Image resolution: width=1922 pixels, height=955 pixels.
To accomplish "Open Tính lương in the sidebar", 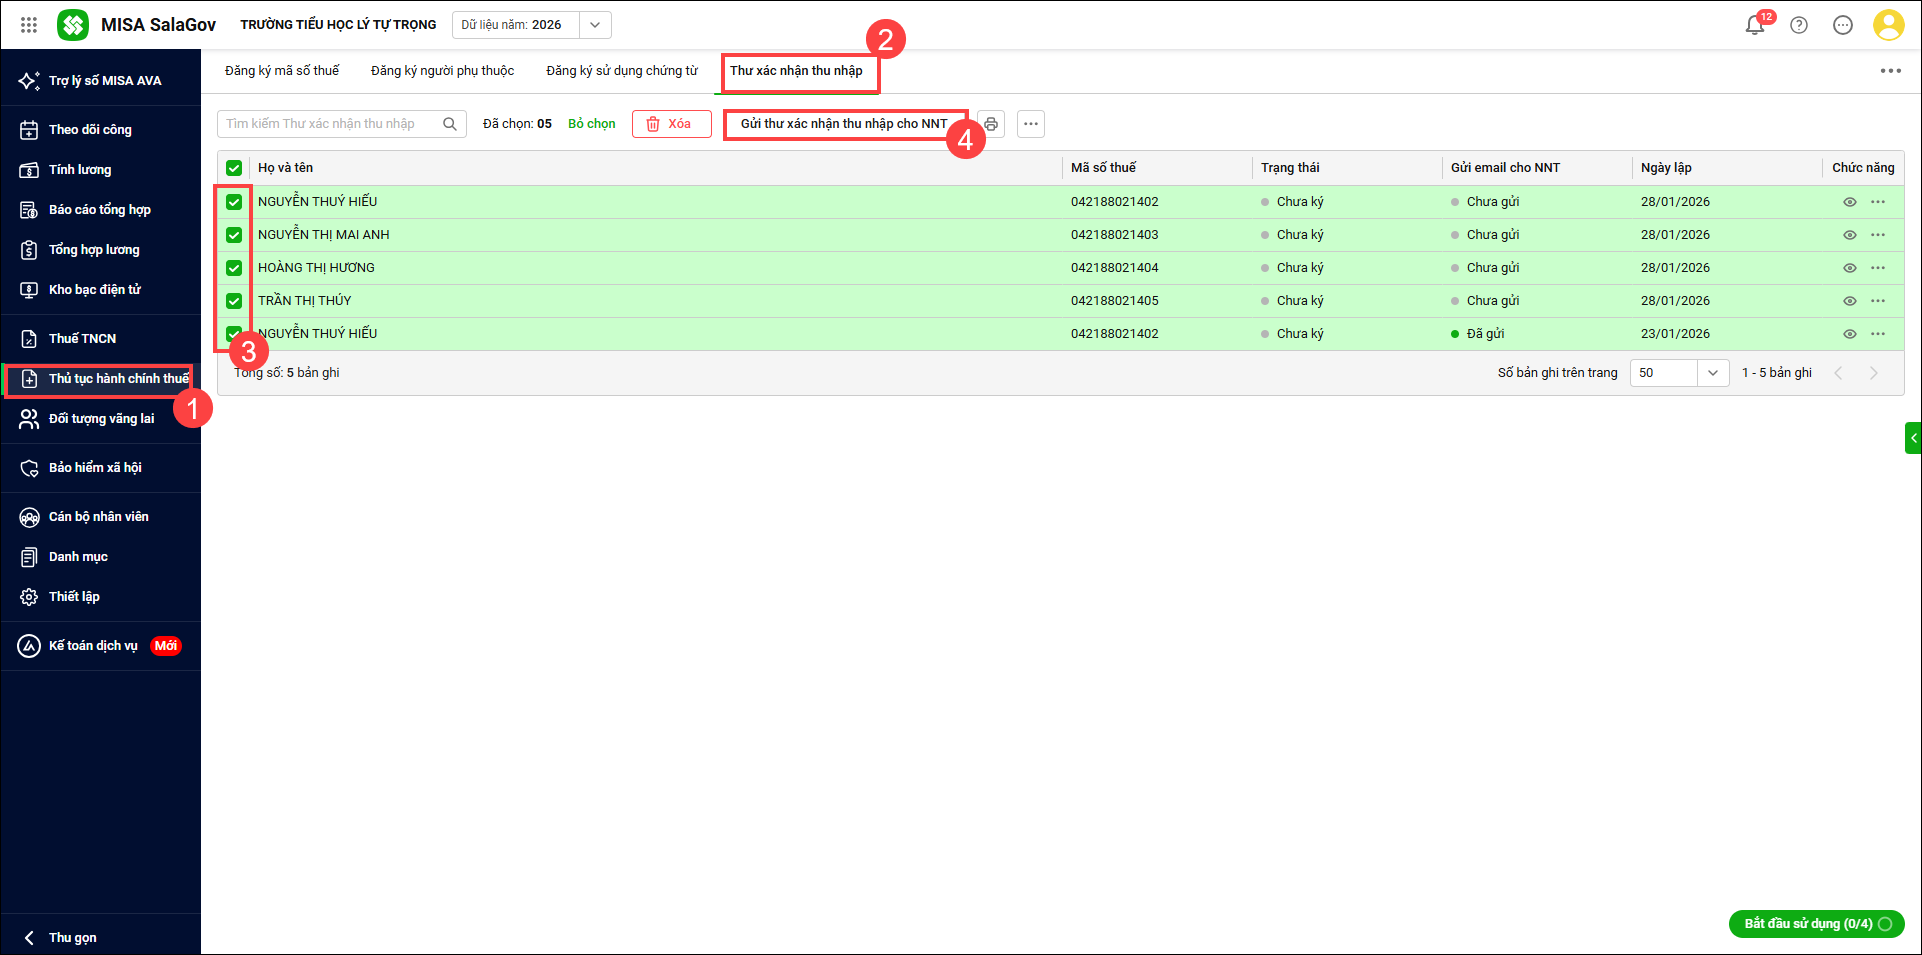I will pos(80,170).
